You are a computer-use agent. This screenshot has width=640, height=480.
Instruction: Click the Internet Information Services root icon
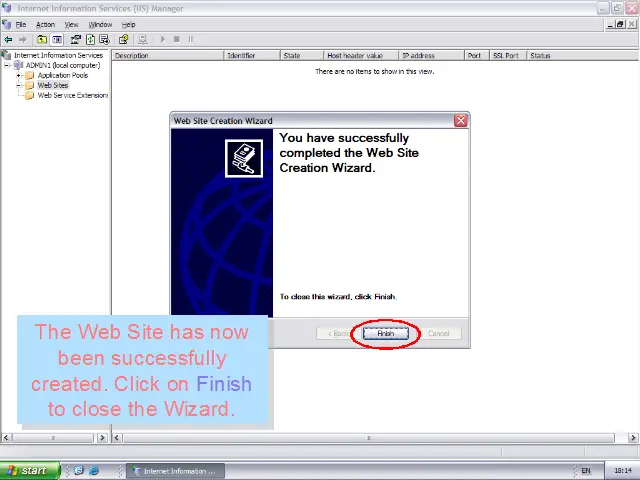6,55
